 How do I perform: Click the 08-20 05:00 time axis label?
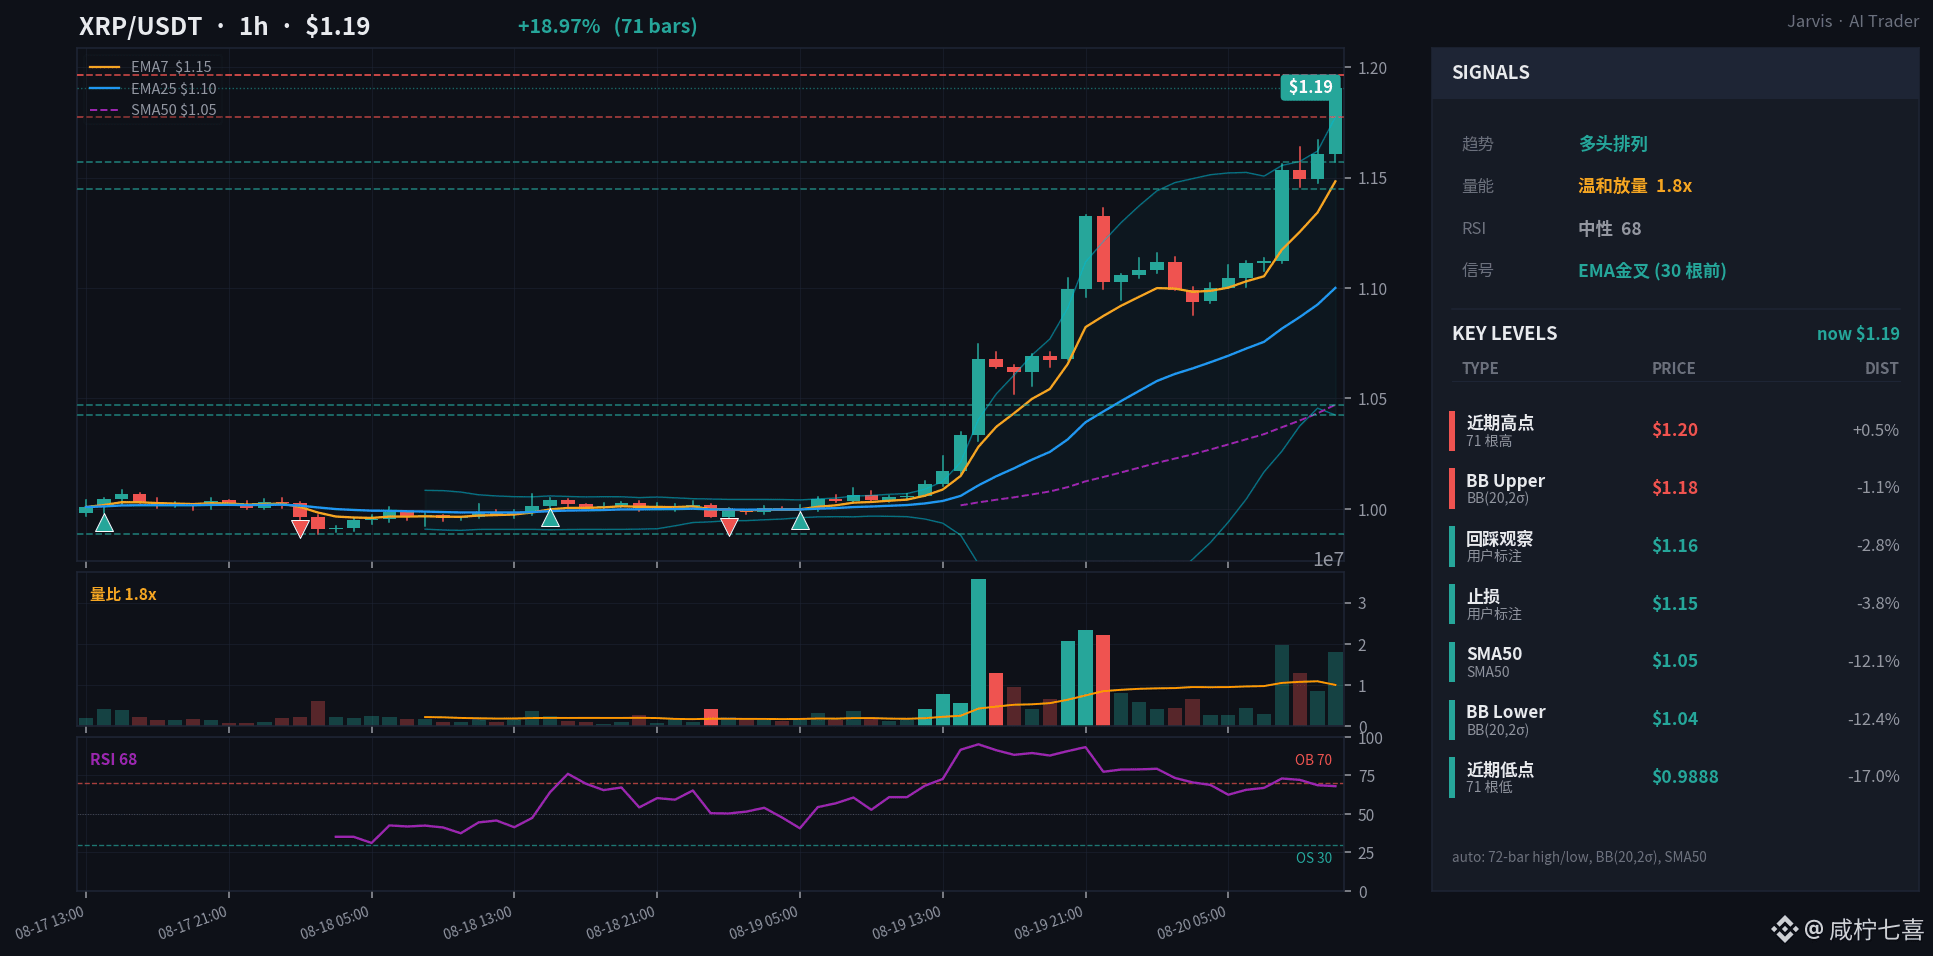click(1191, 923)
